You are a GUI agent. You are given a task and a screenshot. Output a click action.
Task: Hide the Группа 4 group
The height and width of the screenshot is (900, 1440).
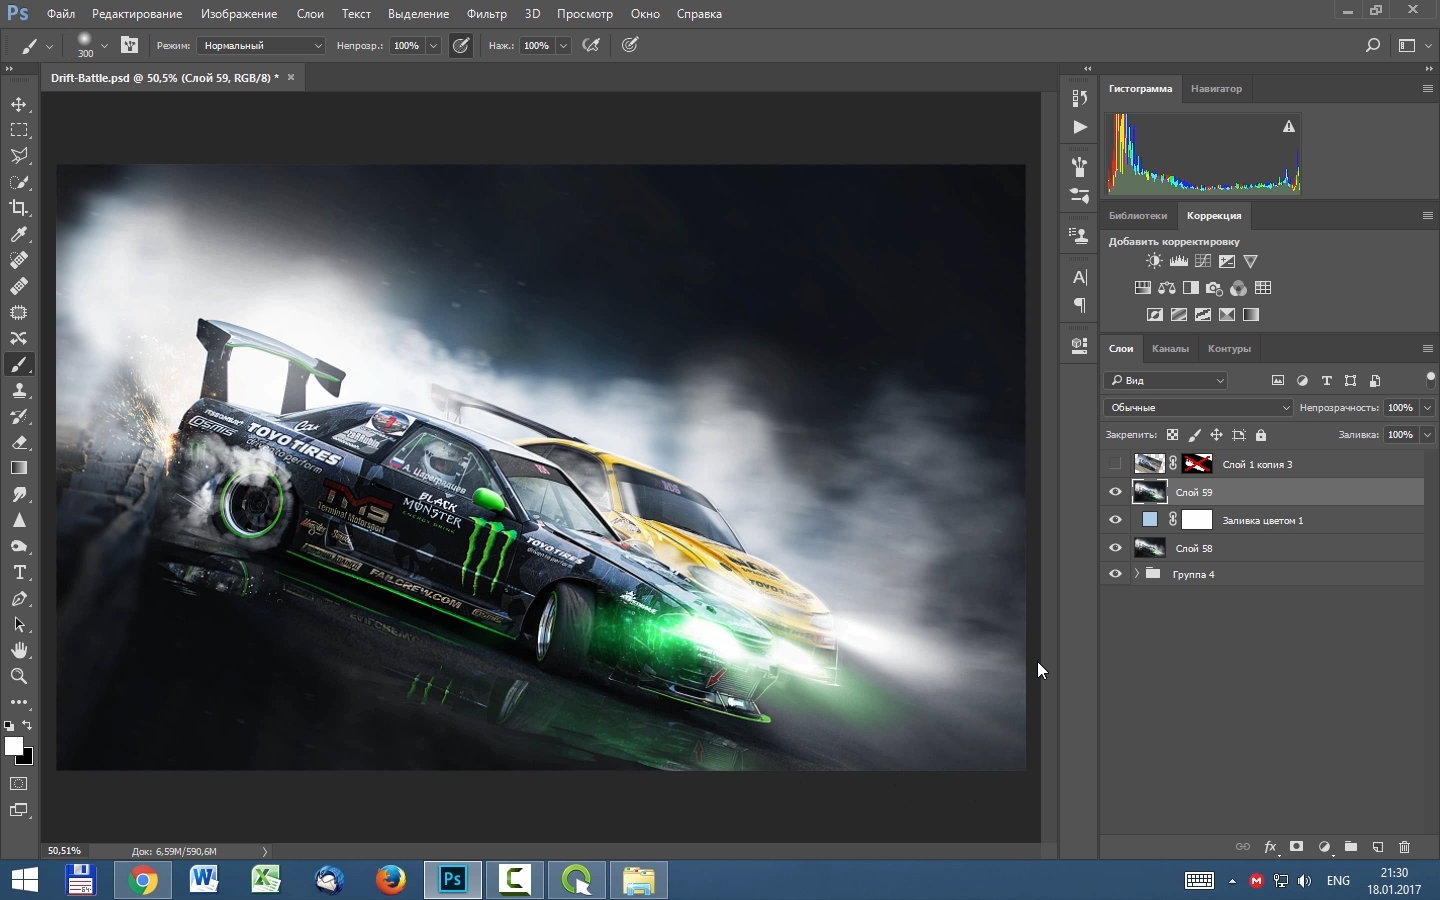click(x=1115, y=574)
